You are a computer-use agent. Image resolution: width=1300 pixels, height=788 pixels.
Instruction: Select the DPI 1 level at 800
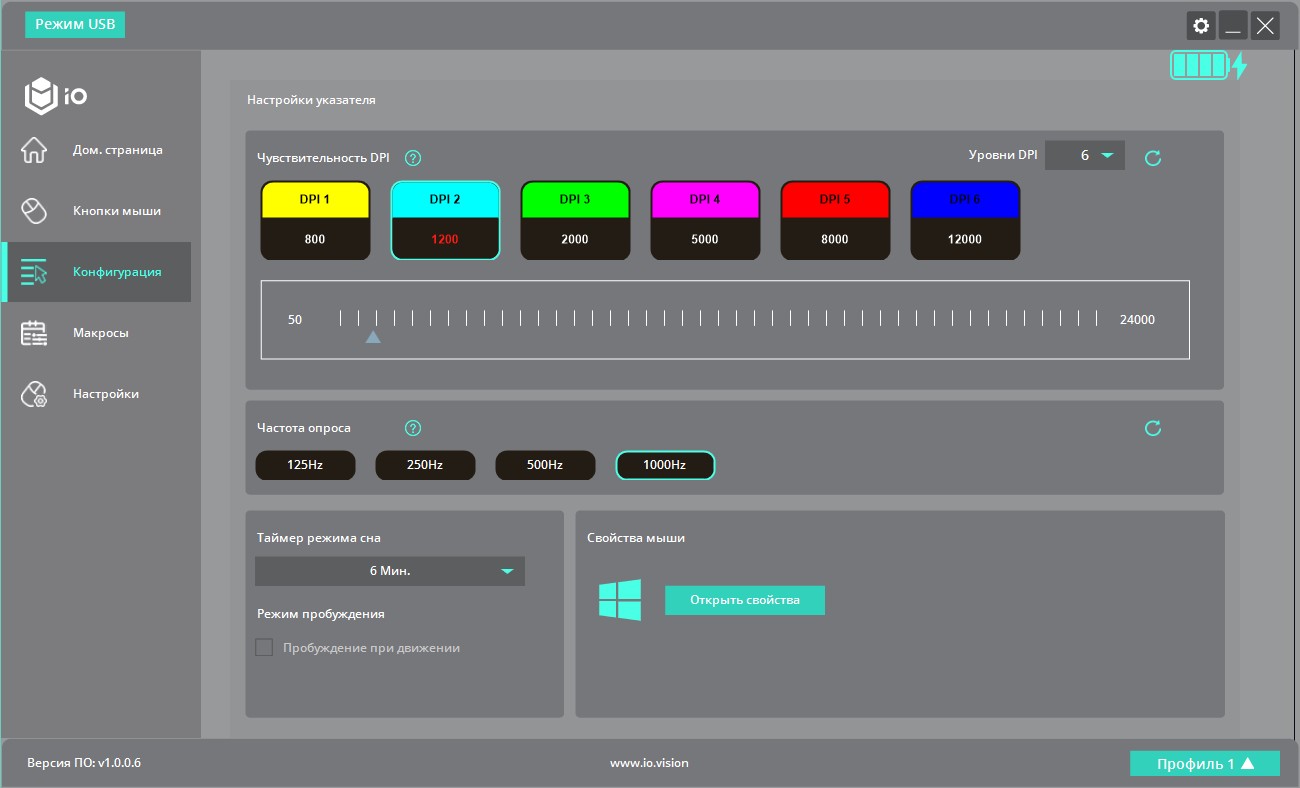tap(315, 220)
